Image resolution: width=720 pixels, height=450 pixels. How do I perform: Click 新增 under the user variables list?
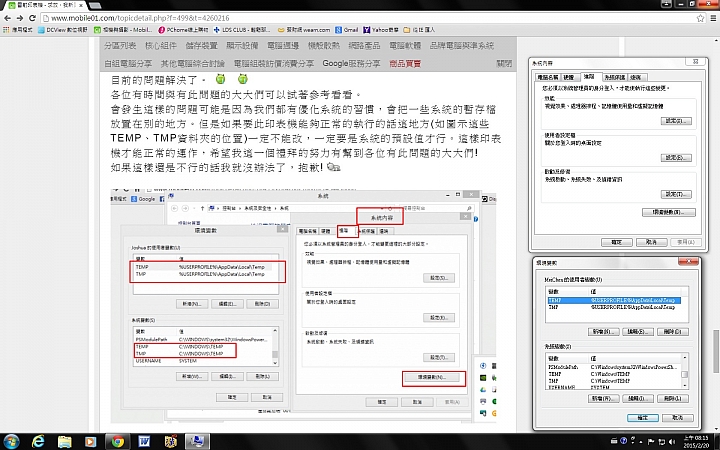click(x=603, y=332)
